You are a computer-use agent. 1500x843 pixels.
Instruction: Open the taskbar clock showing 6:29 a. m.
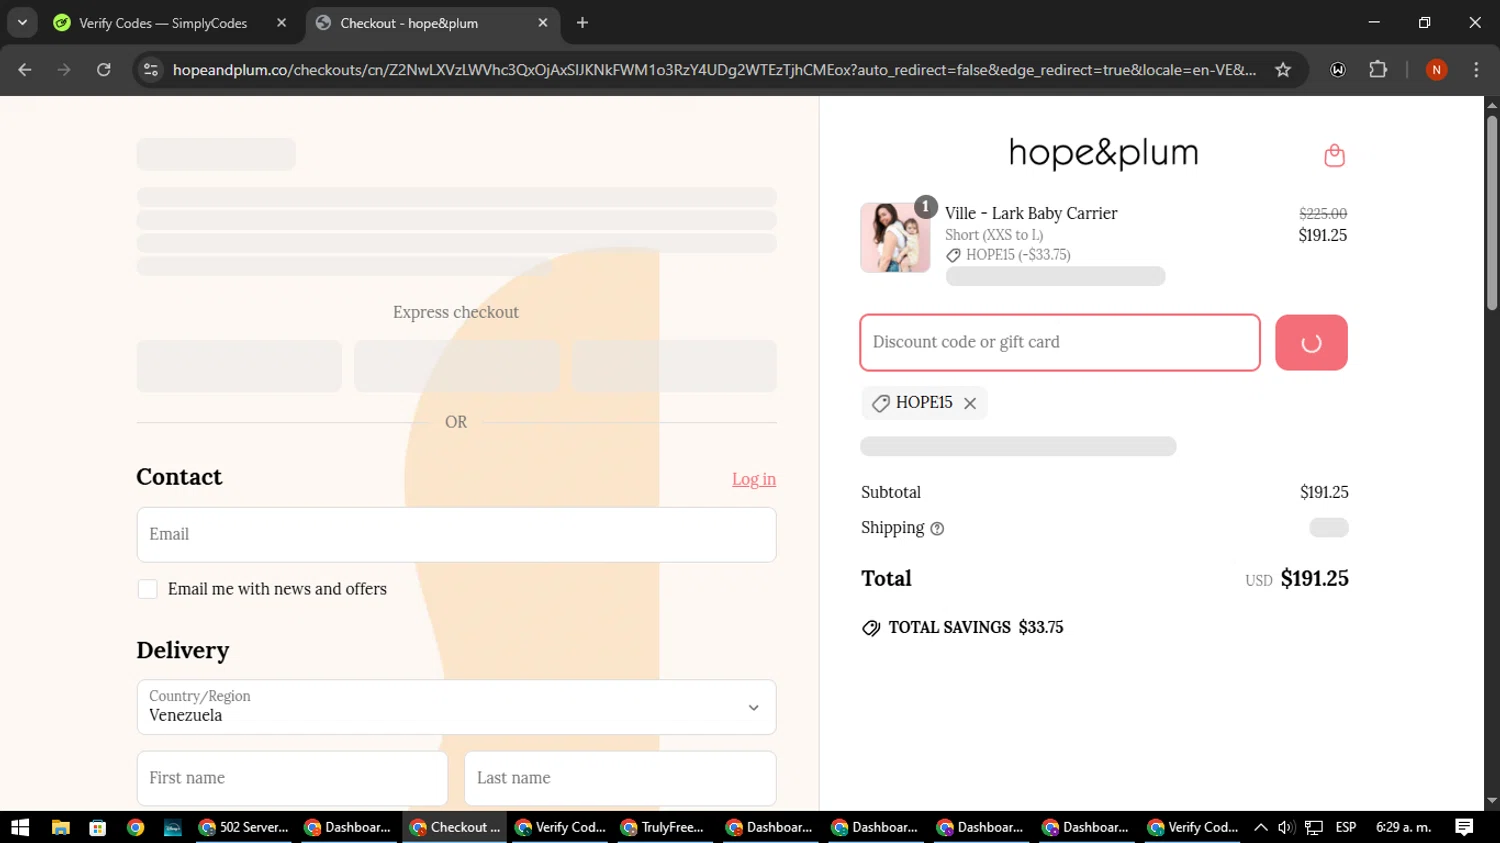[x=1404, y=827]
